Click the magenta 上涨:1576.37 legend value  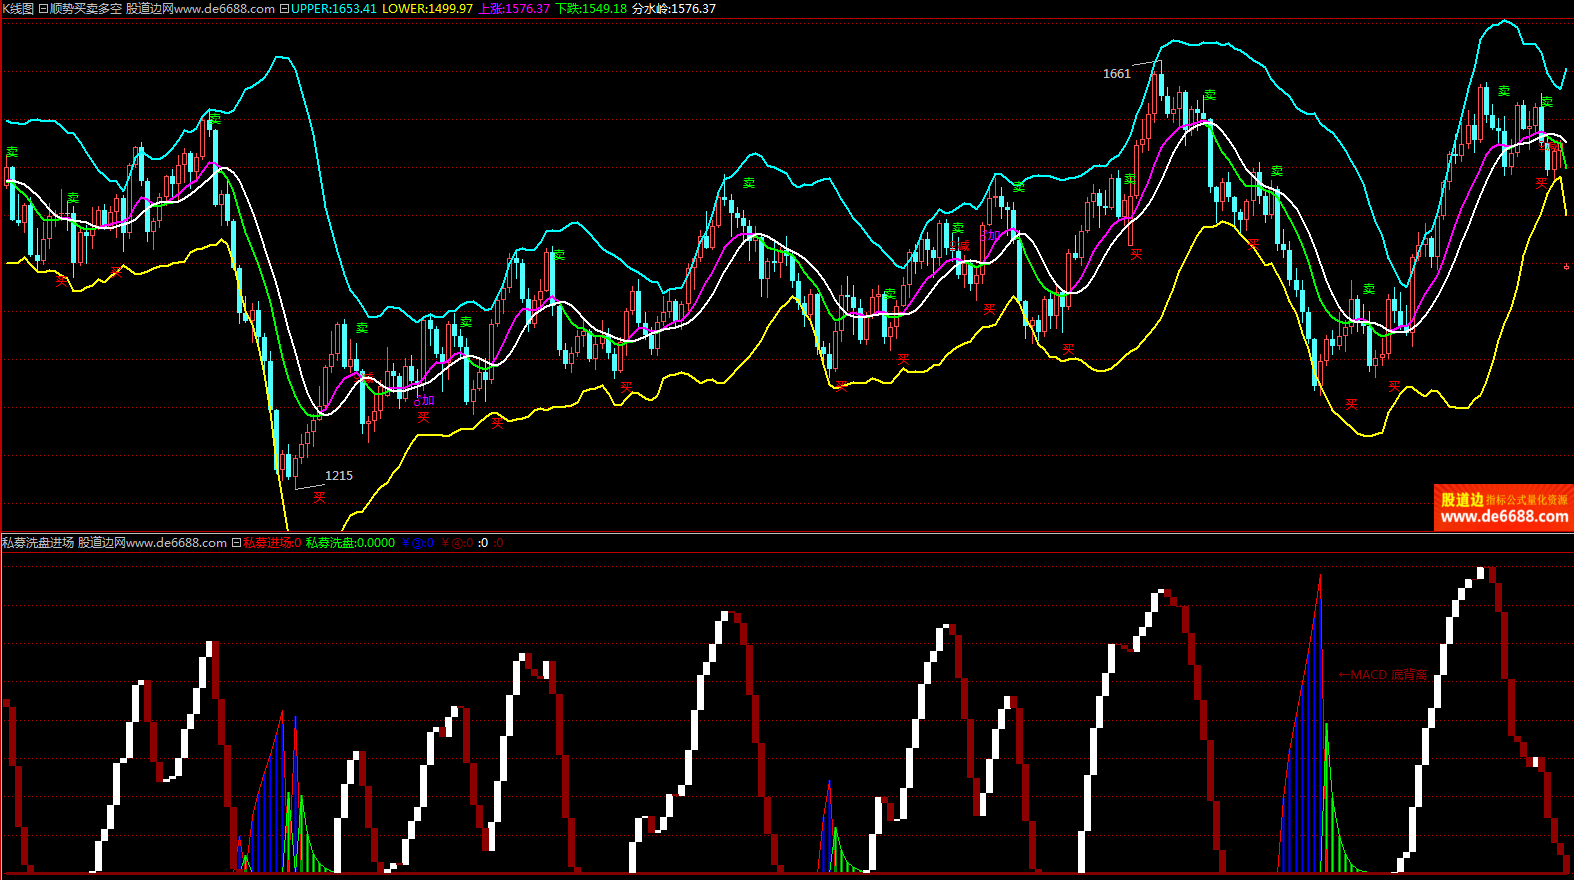click(514, 9)
